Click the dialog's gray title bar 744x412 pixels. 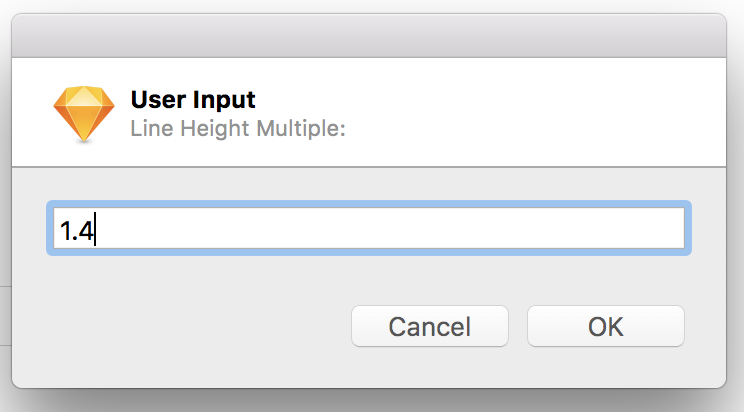(369, 36)
